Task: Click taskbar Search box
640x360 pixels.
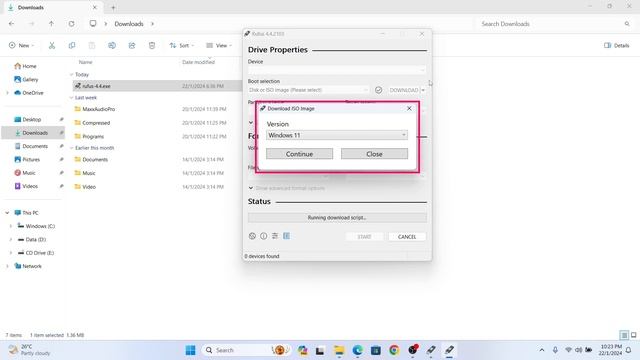Action: click(x=247, y=350)
